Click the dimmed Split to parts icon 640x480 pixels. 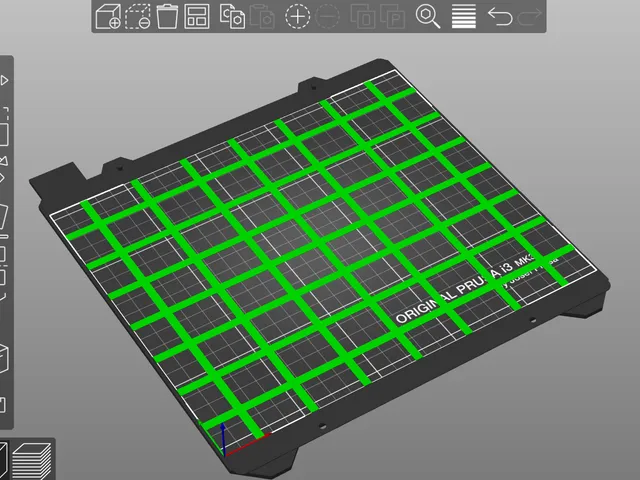(392, 16)
